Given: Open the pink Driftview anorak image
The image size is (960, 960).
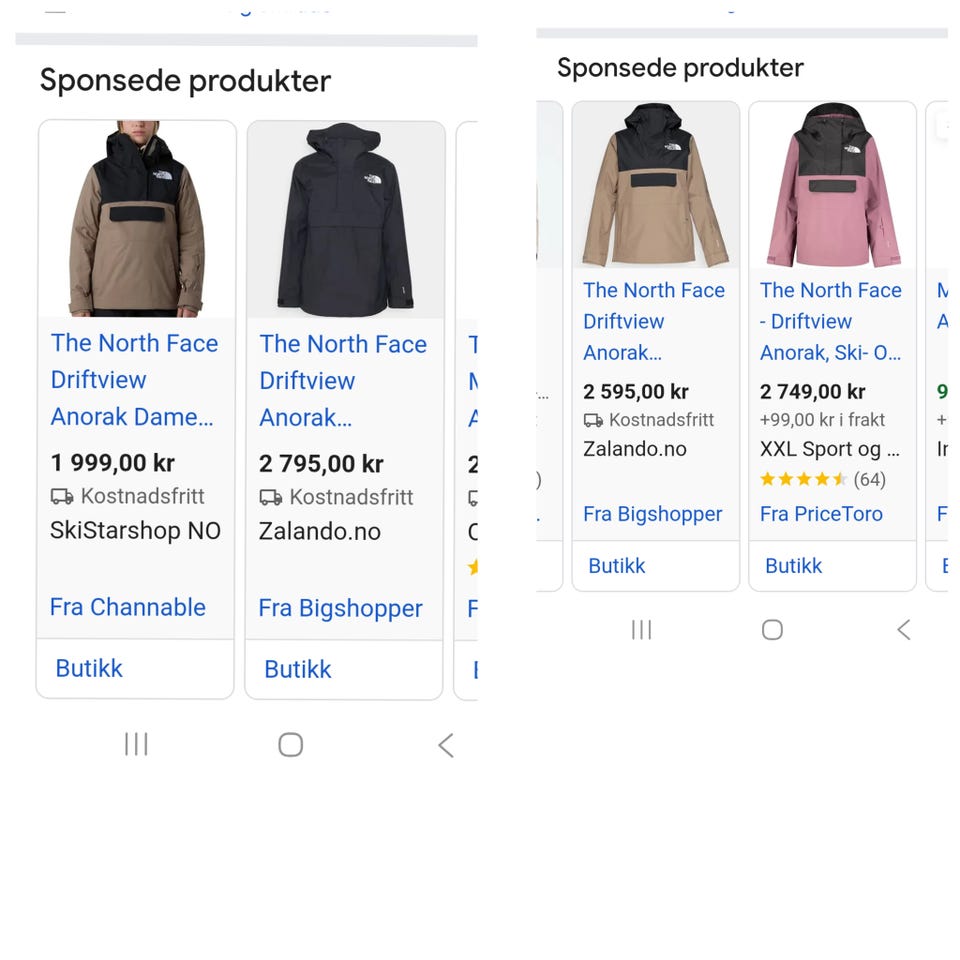Looking at the screenshot, I should 832,186.
